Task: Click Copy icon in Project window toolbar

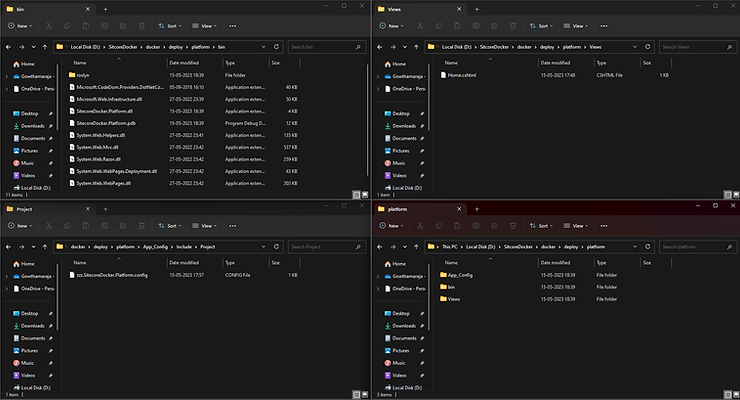Action: pyautogui.click(x=67, y=226)
